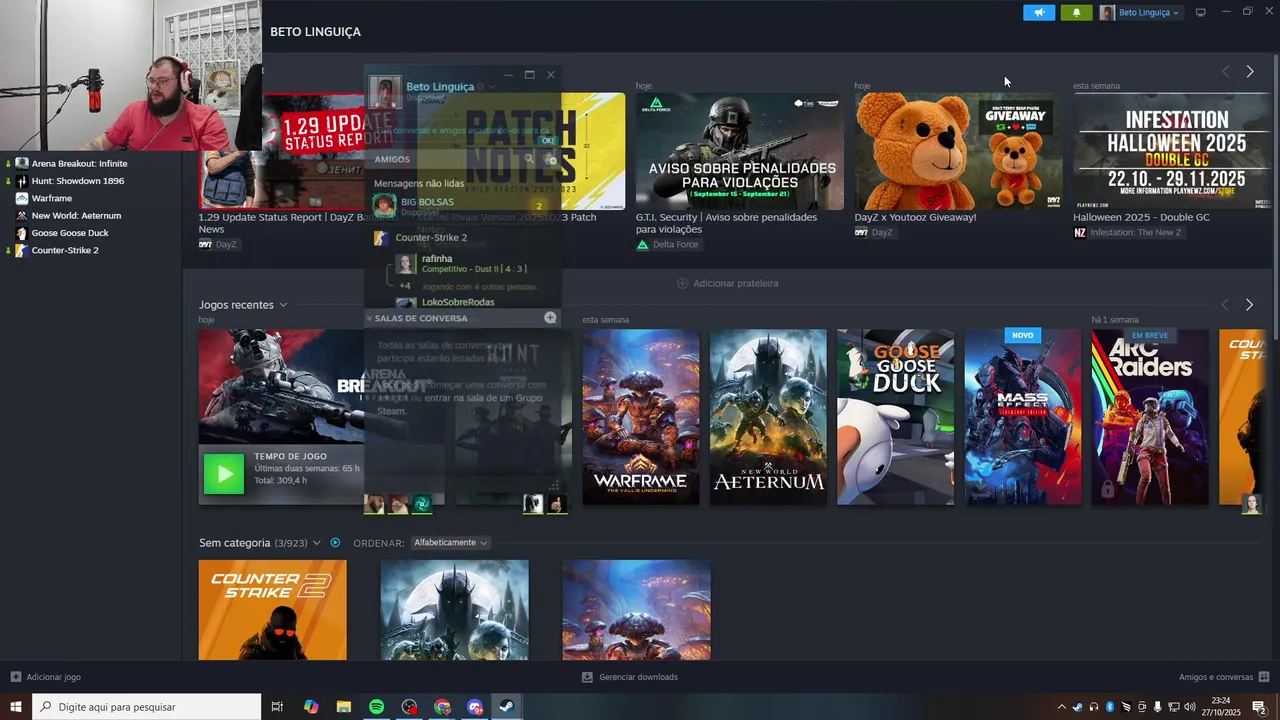Open status dropdown beside Beto Linguiça in friends window

pos(491,87)
